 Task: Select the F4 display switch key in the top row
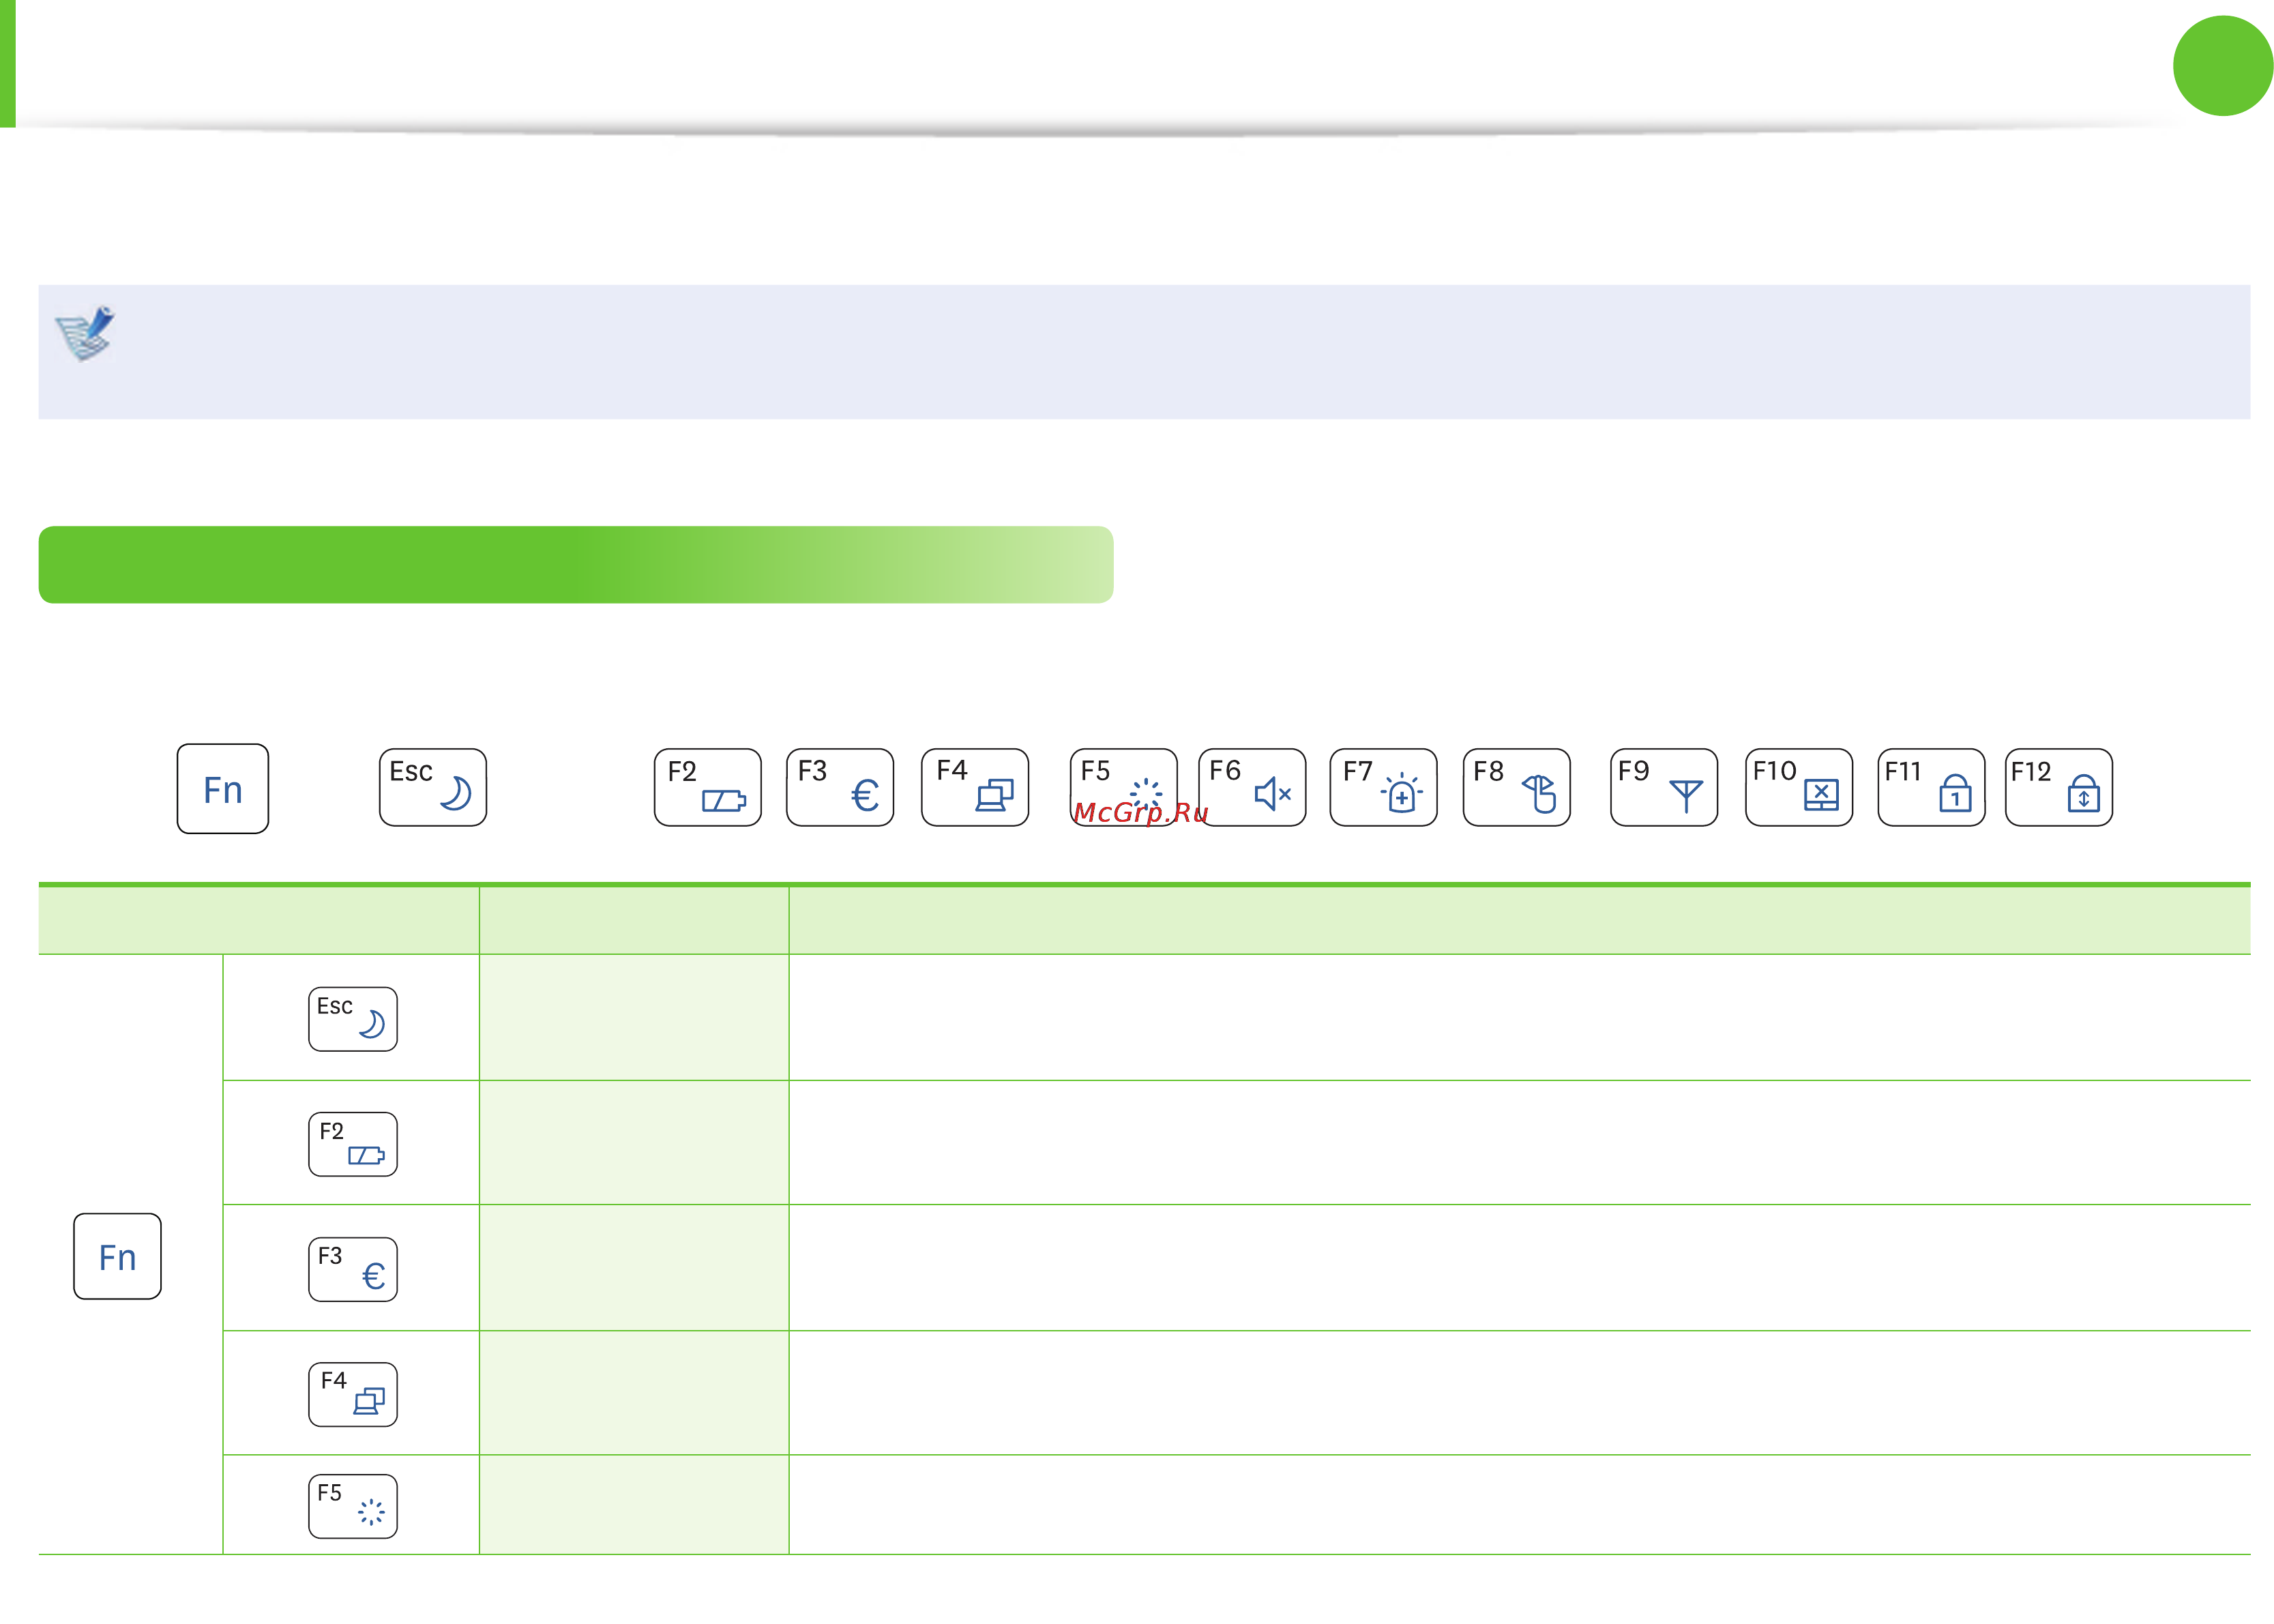pos(974,787)
